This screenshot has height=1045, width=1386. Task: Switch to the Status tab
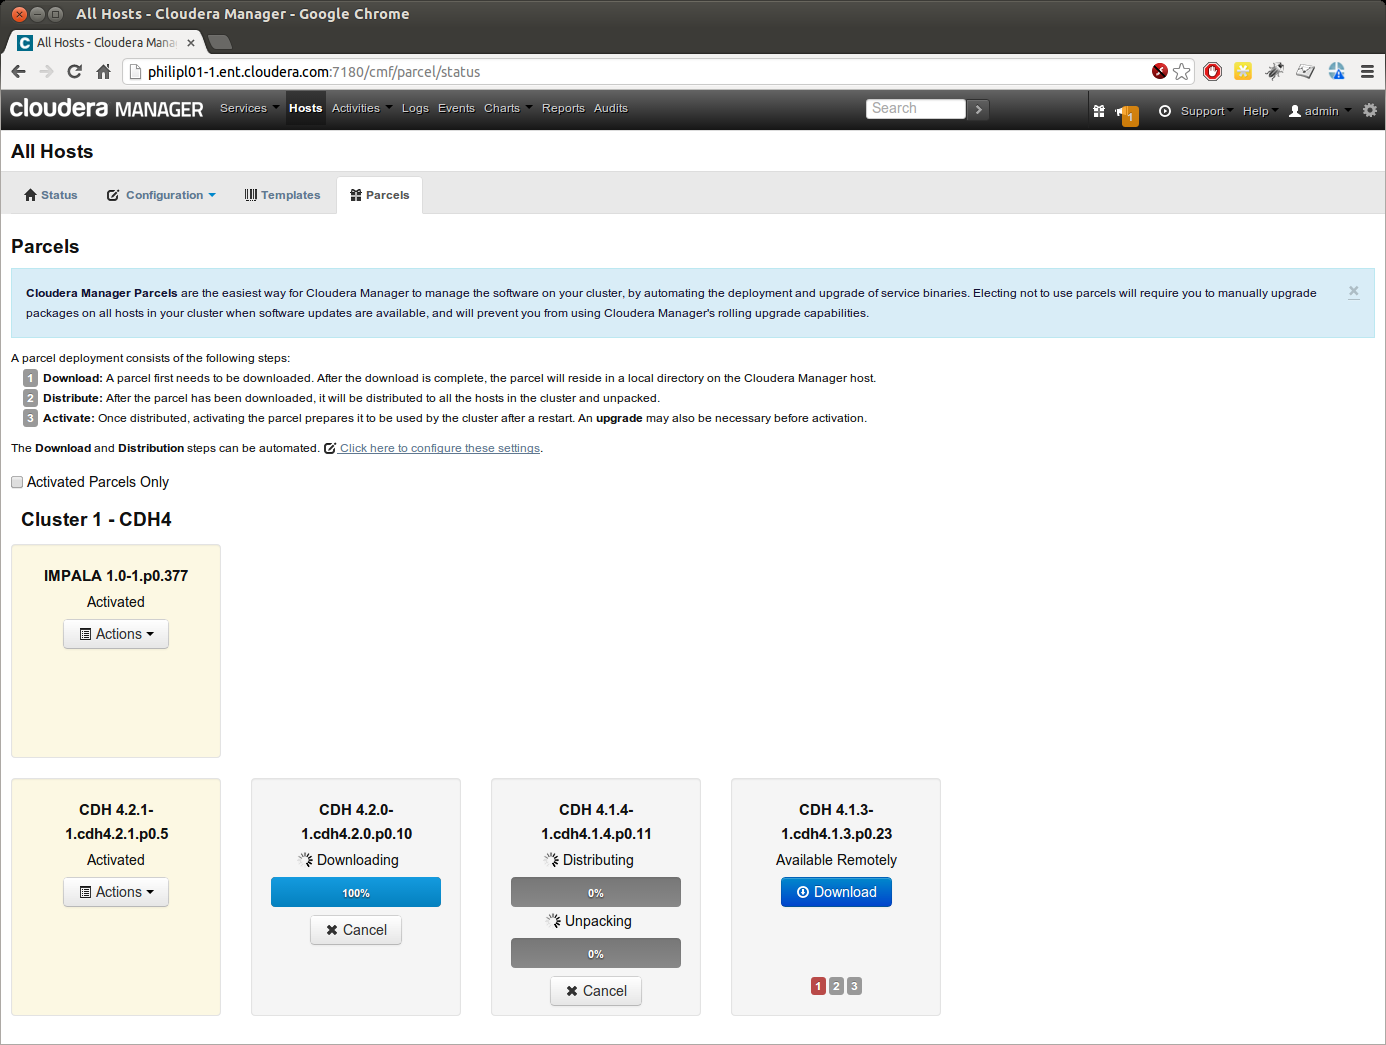[51, 195]
